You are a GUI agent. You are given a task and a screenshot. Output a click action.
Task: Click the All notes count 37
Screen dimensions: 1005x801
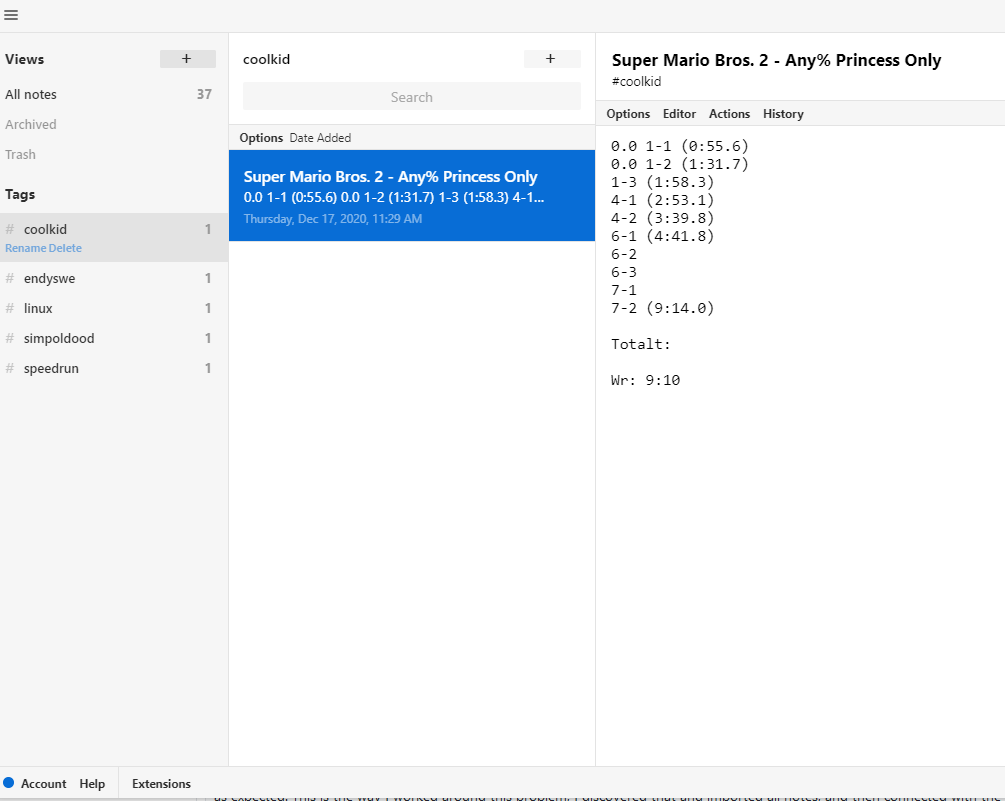coord(204,94)
